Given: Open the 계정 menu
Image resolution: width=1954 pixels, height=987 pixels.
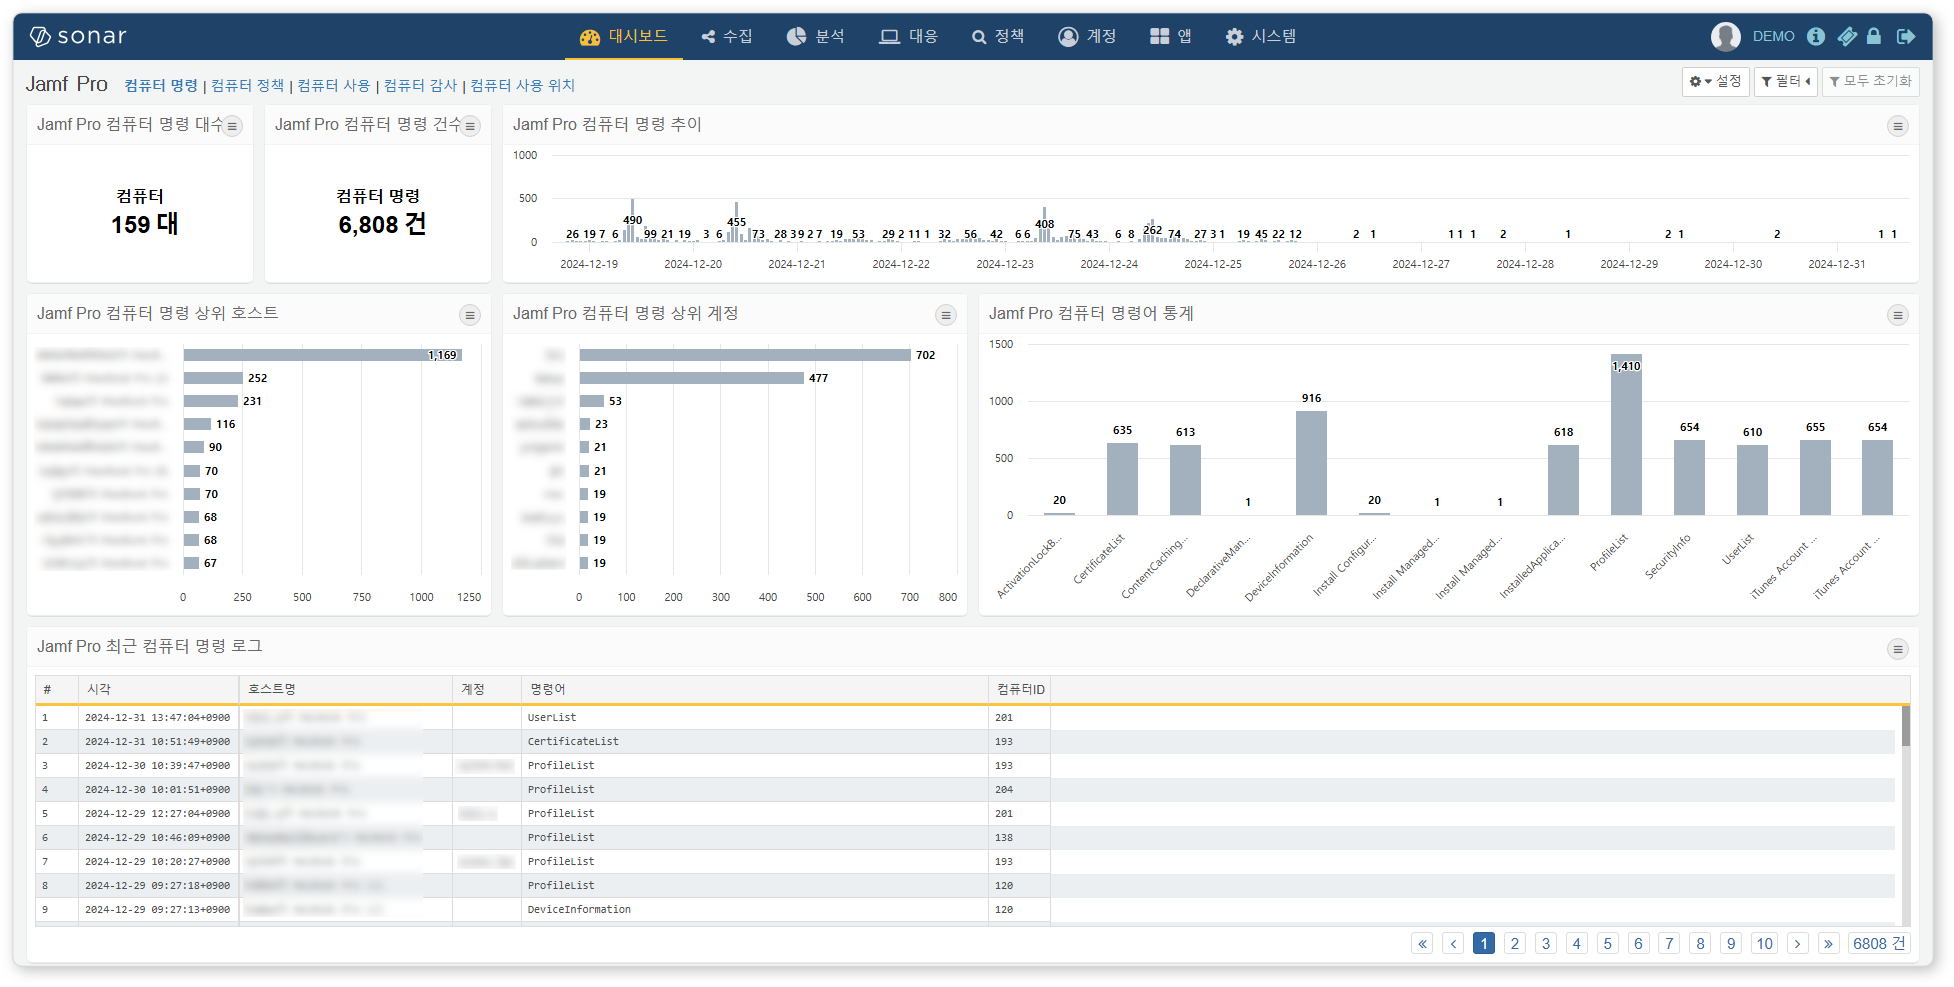Looking at the screenshot, I should (x=1087, y=36).
